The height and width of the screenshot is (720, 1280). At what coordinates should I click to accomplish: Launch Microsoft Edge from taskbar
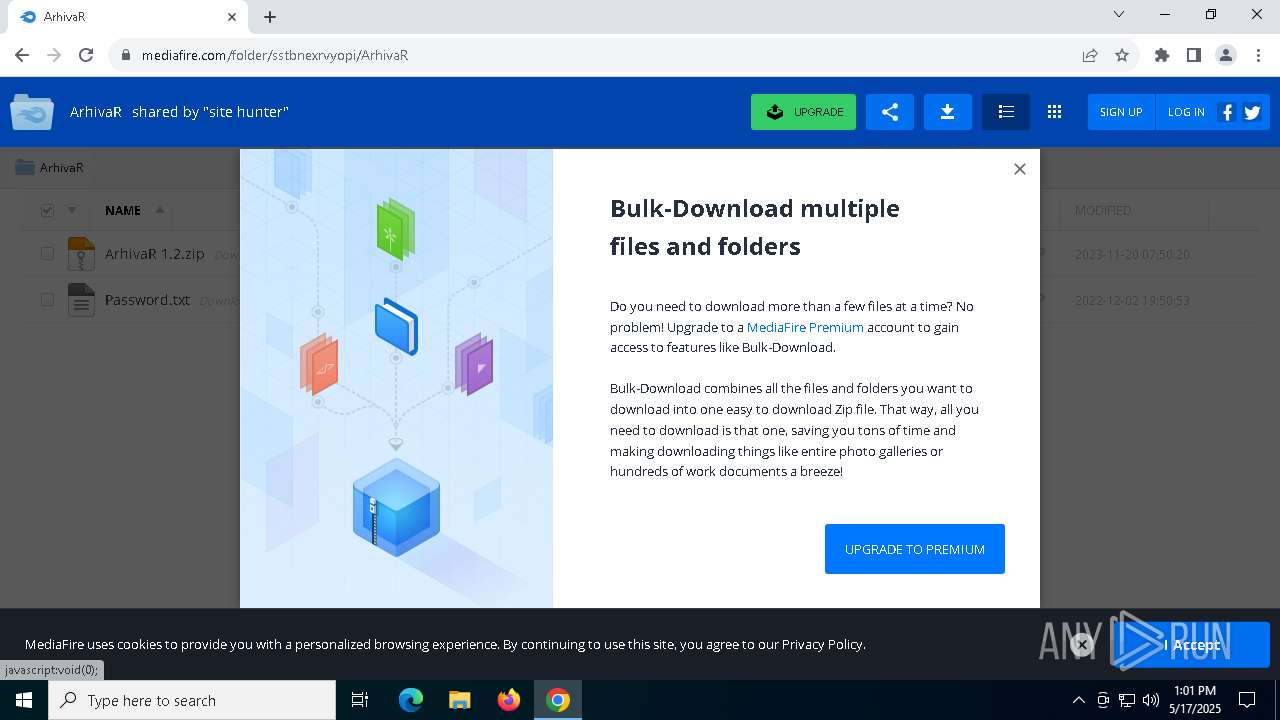coord(411,700)
